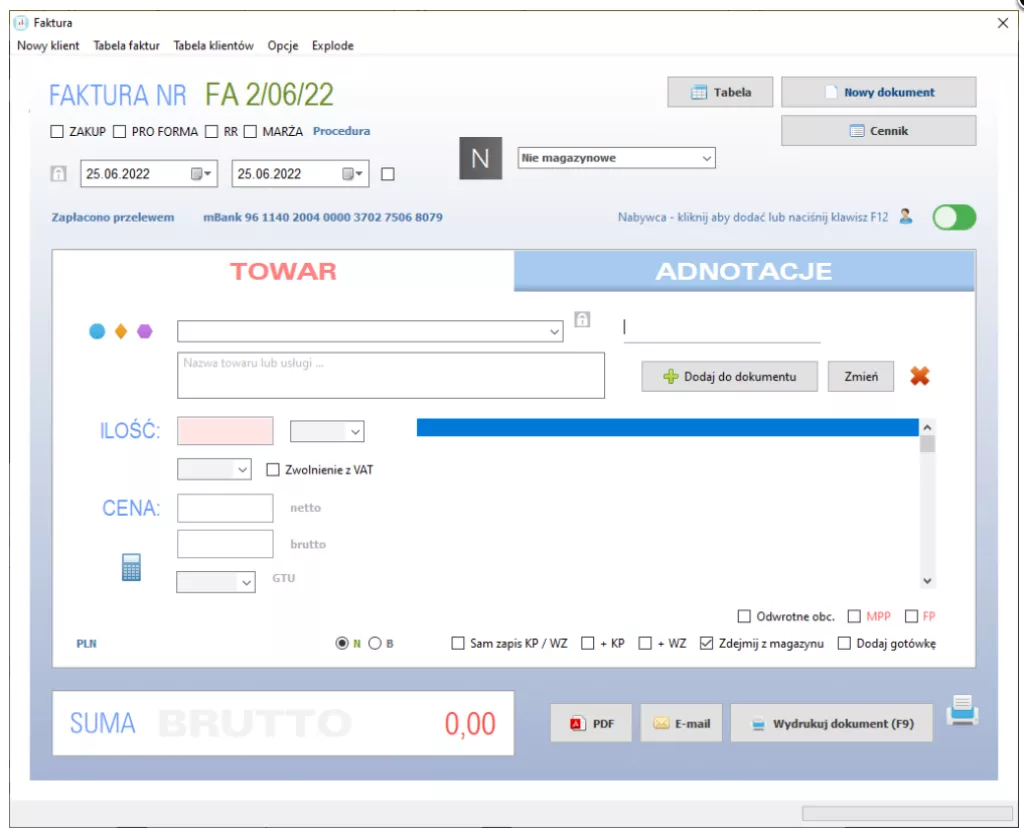Click the buyer person icon
The height and width of the screenshot is (836, 1024).
point(905,216)
